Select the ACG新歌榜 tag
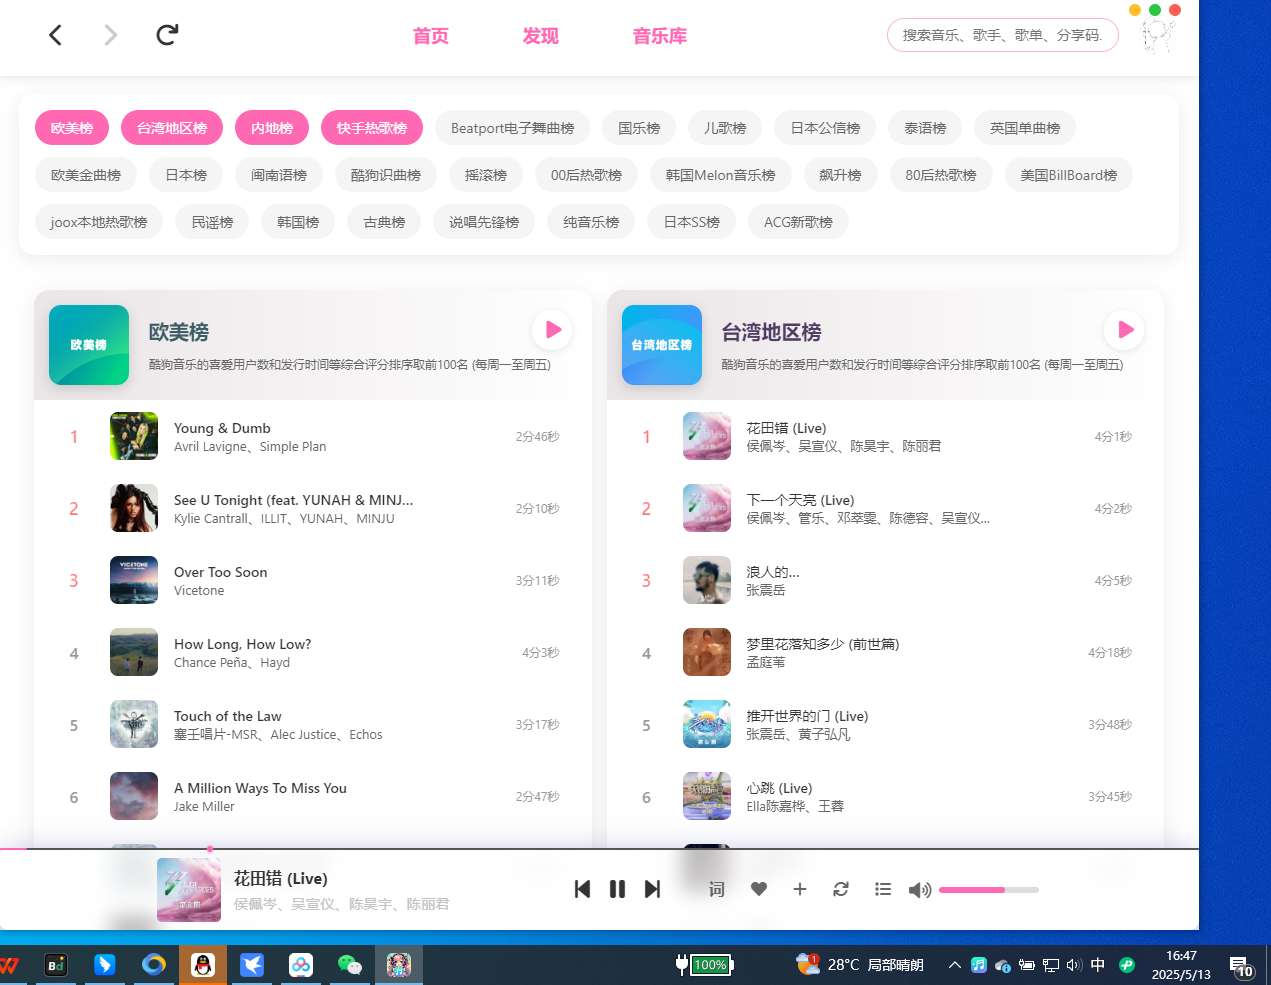 (x=798, y=222)
